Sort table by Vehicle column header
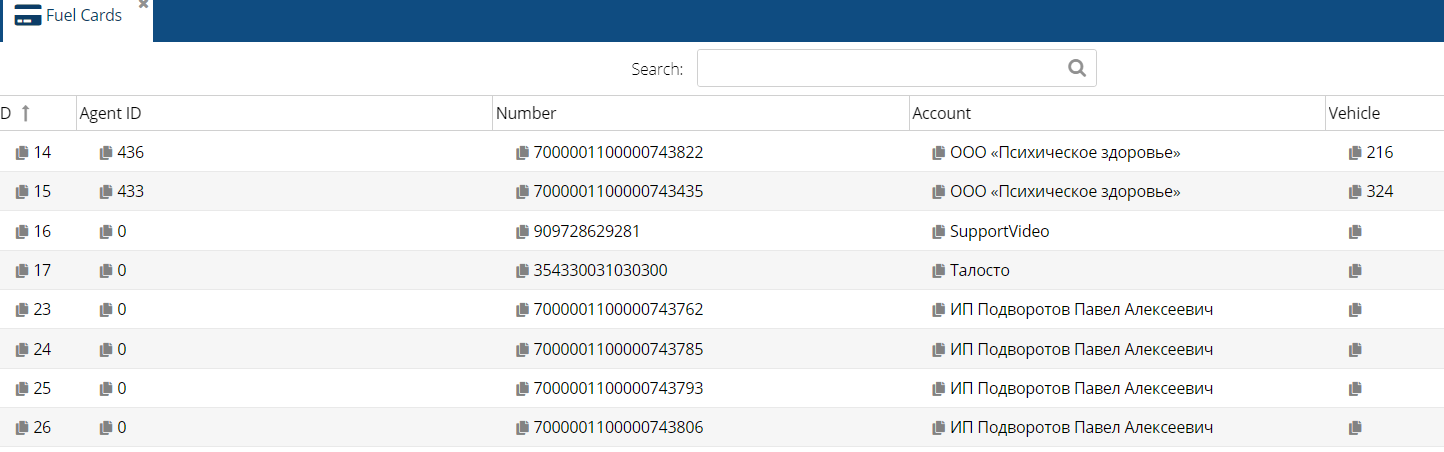This screenshot has width=1444, height=452. [1354, 114]
